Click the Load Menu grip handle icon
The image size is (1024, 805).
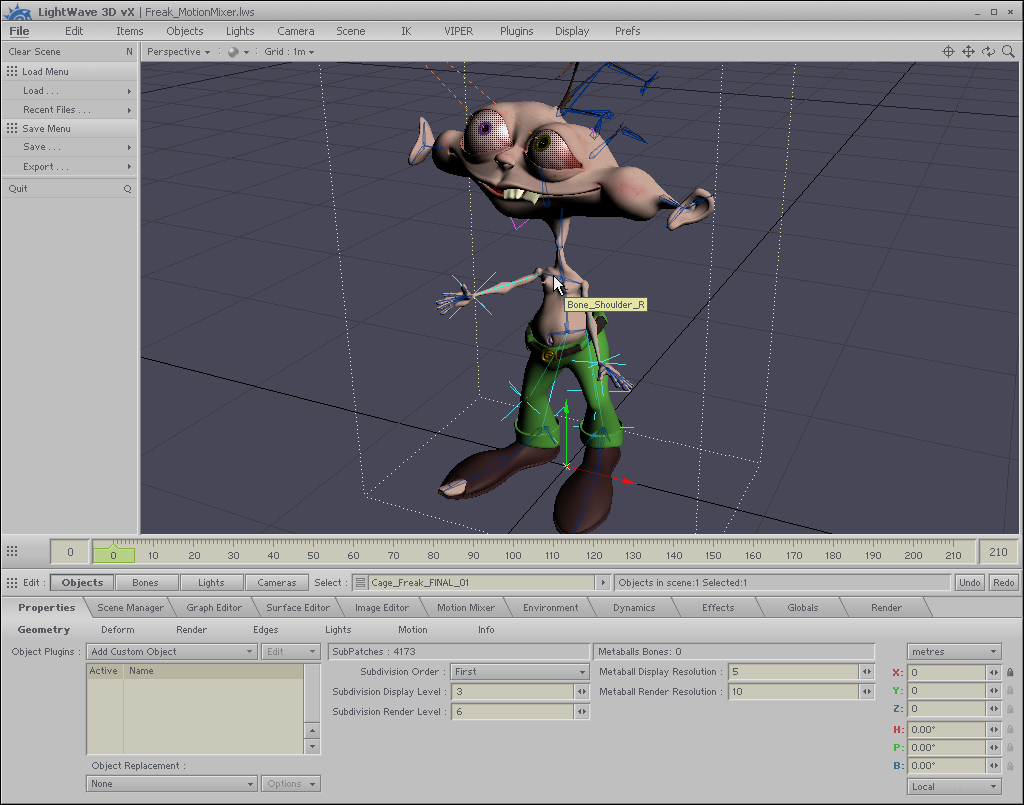(12, 72)
